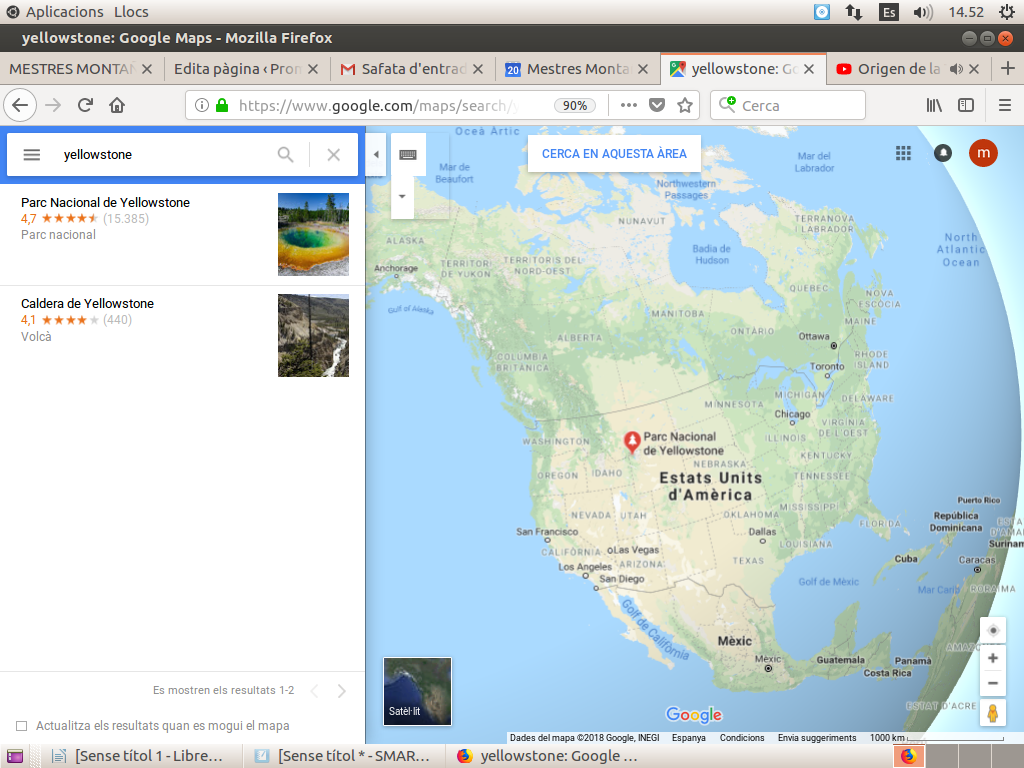This screenshot has width=1024, height=768.
Task: Open Google notifications bell
Action: (942, 153)
